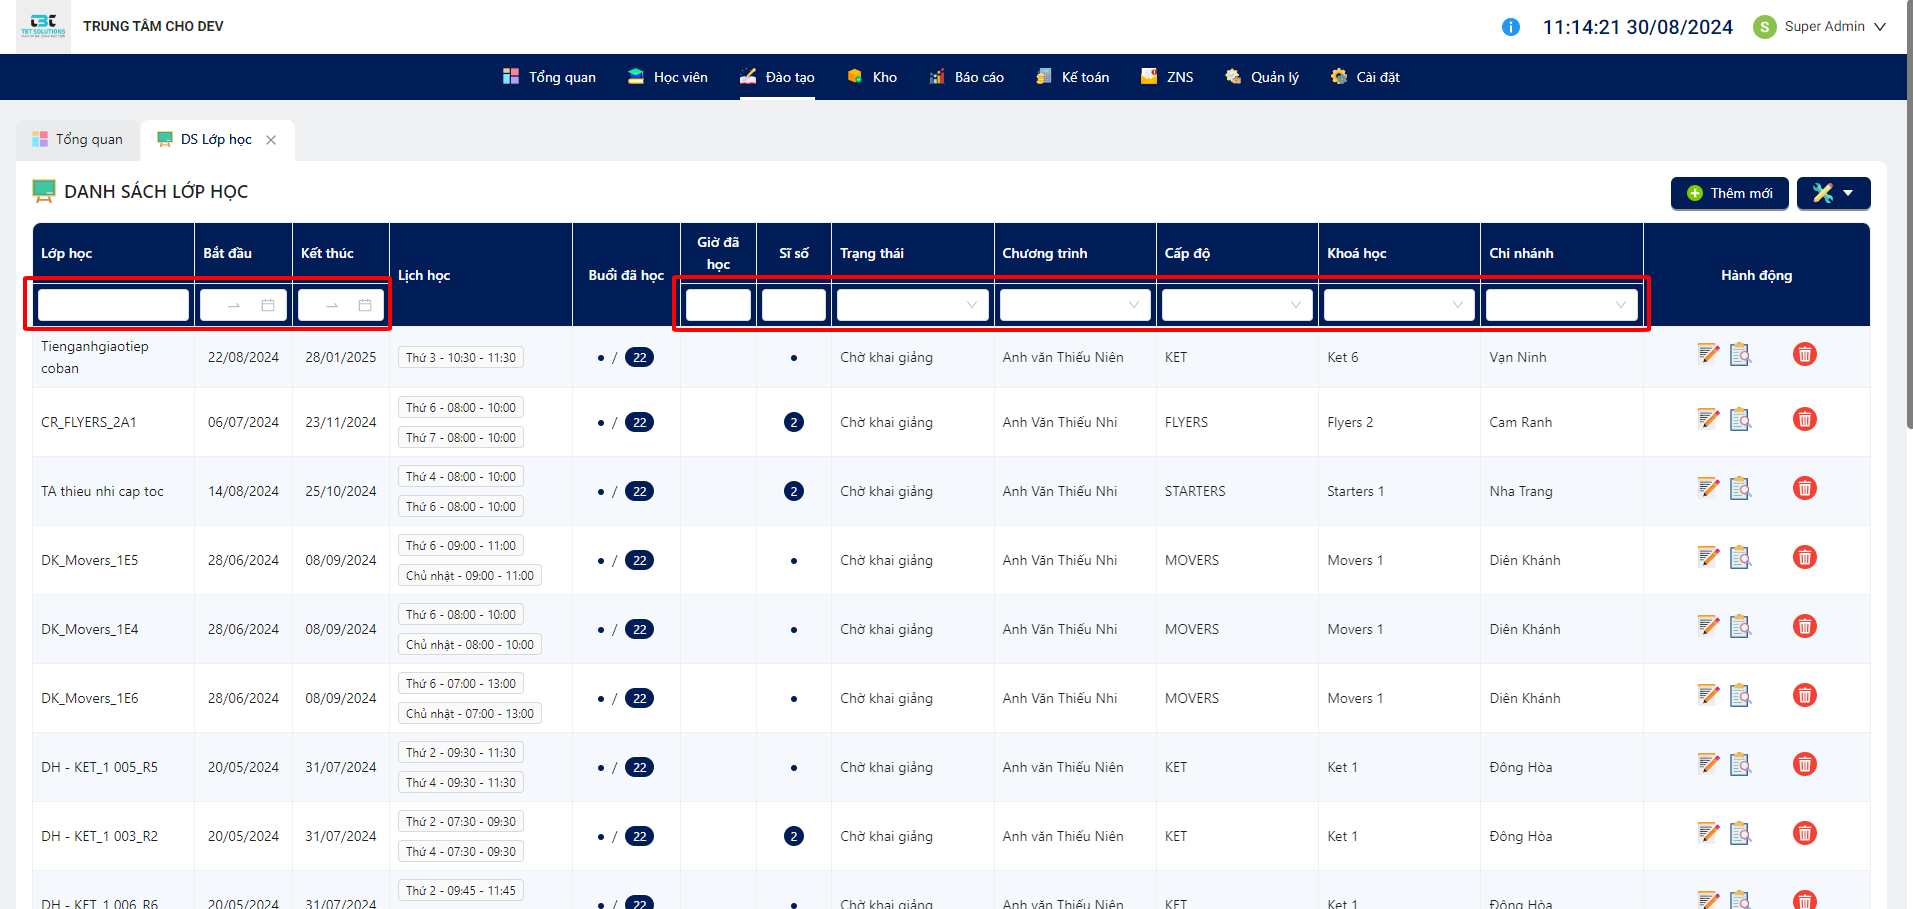Select the DS Lớp học tab

coord(216,140)
